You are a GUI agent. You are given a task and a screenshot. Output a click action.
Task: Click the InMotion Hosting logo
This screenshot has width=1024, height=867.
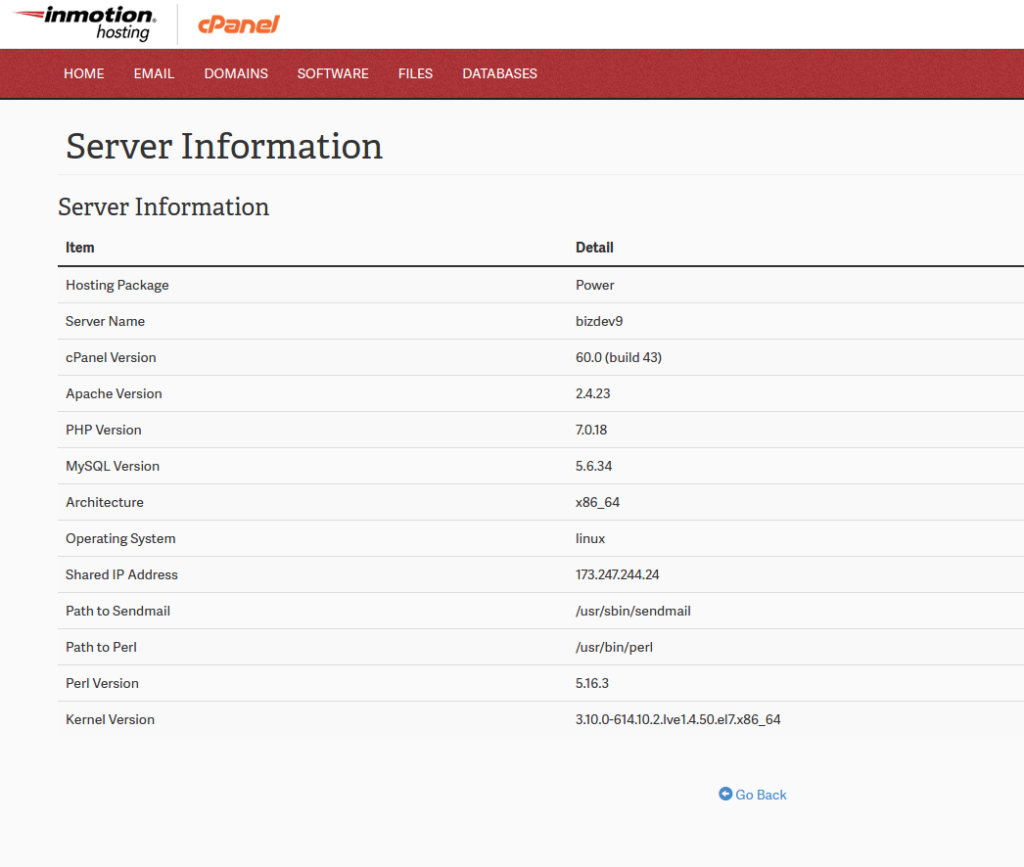pos(85,24)
